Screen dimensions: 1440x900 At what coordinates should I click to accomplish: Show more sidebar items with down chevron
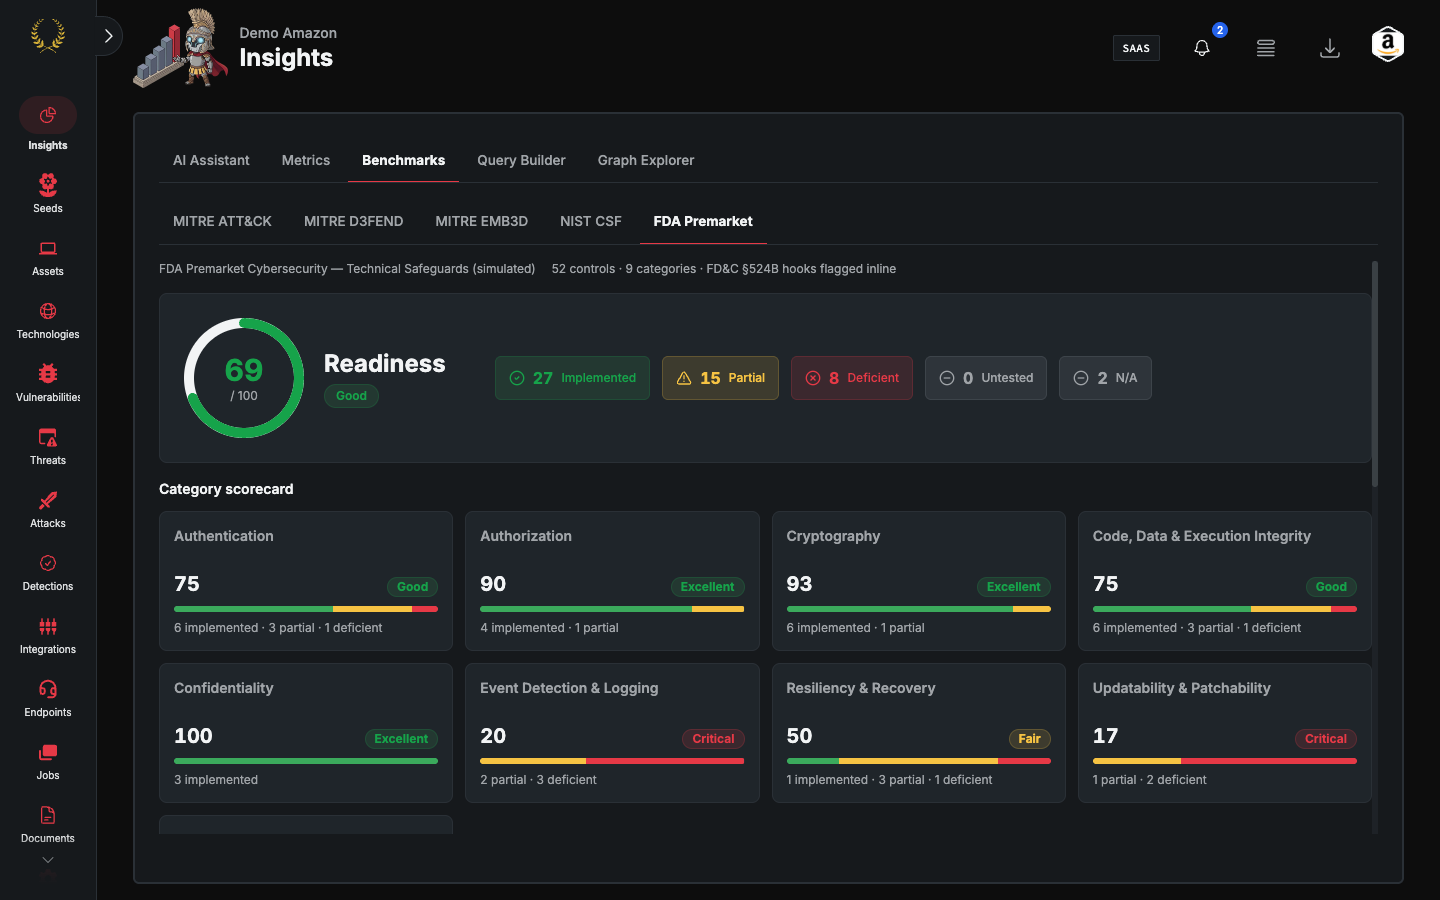(47, 860)
